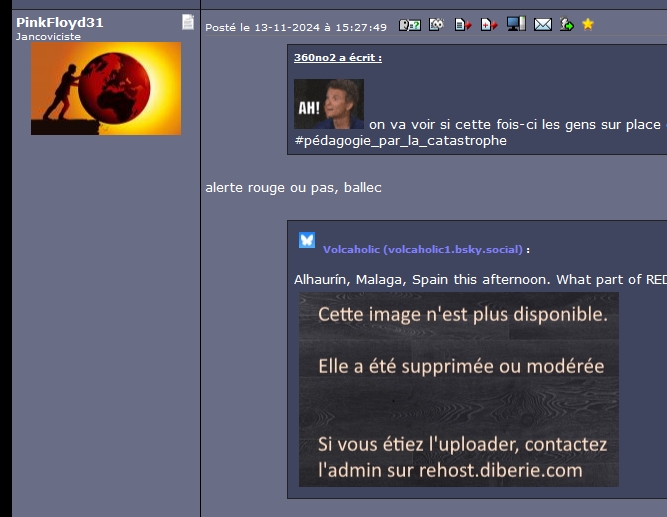Open Volcaholic (volcaholic1.bsky.social) link
Image resolution: width=667 pixels, height=517 pixels.
(423, 249)
